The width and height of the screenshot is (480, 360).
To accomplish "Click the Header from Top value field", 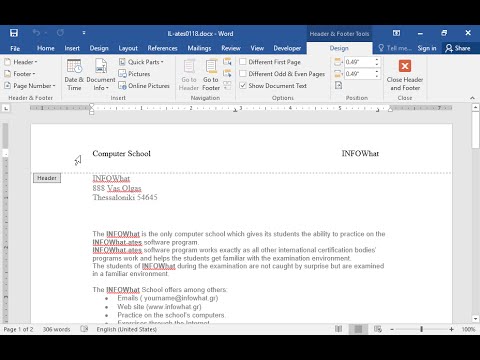I will pyautogui.click(x=359, y=62).
